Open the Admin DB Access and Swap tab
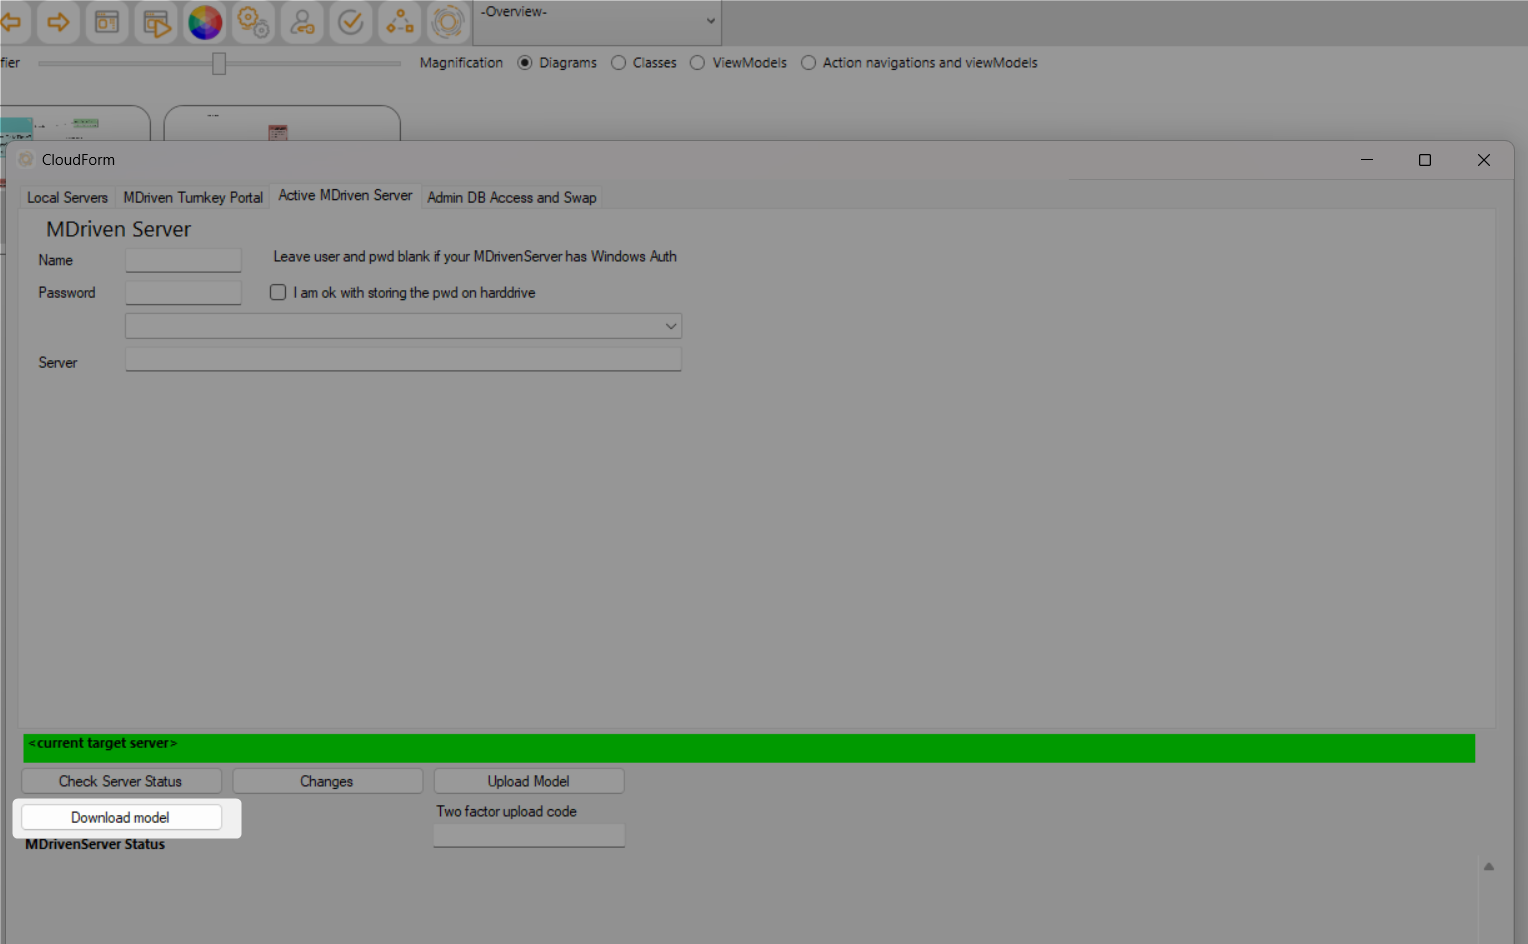 click(x=511, y=198)
